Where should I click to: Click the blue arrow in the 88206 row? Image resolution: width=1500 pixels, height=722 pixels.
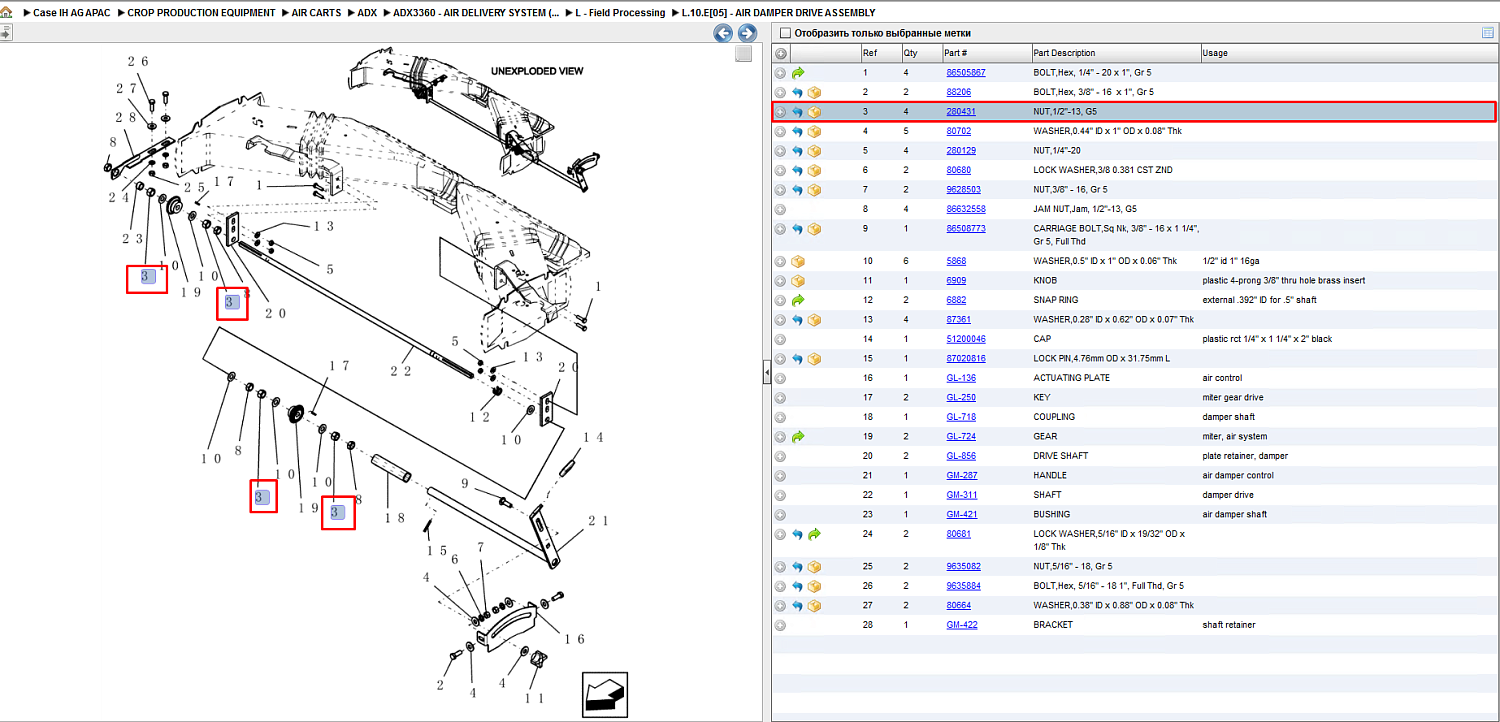(x=798, y=92)
